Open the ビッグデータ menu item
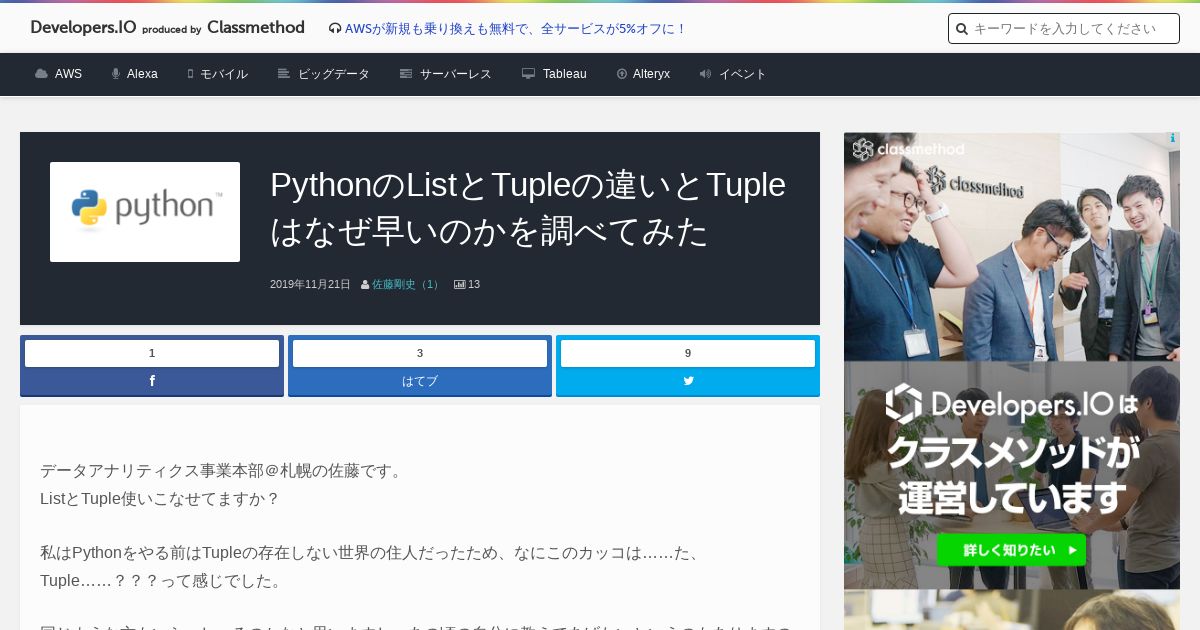This screenshot has height=630, width=1200. point(334,74)
